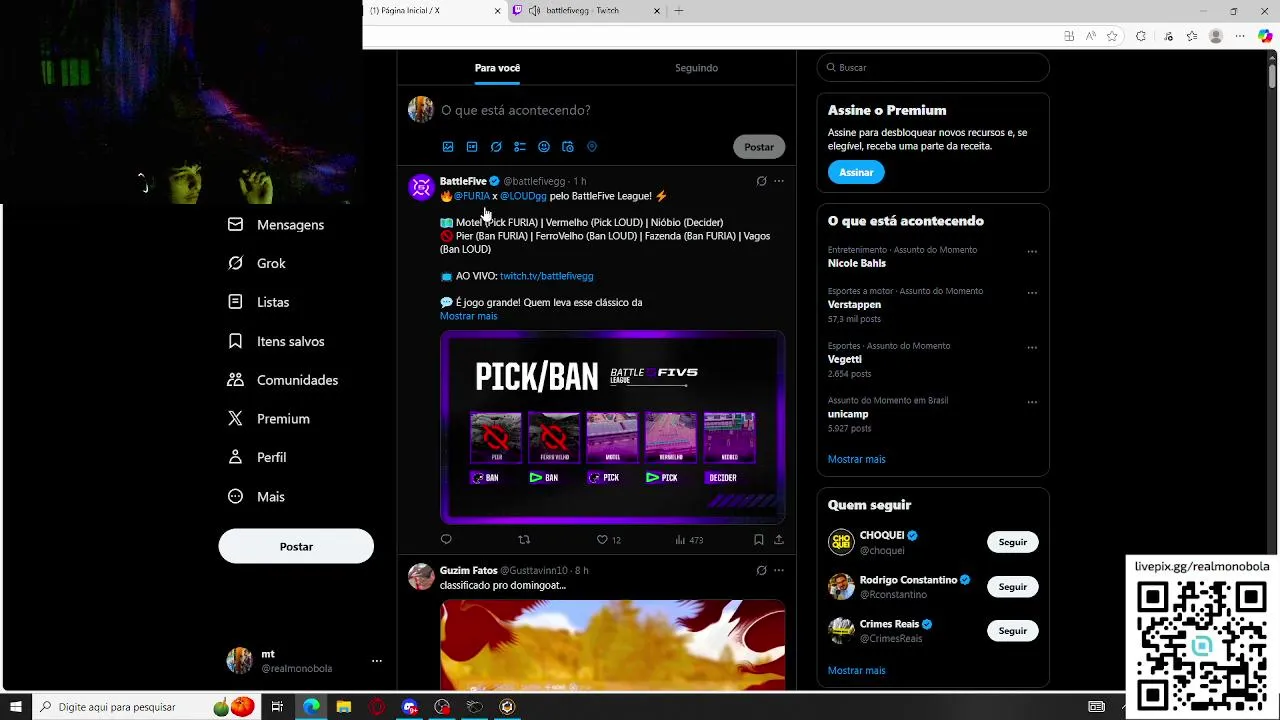1280x720 pixels.
Task: Switch to the battlefivegg Twitch browser tab
Action: click(x=585, y=11)
